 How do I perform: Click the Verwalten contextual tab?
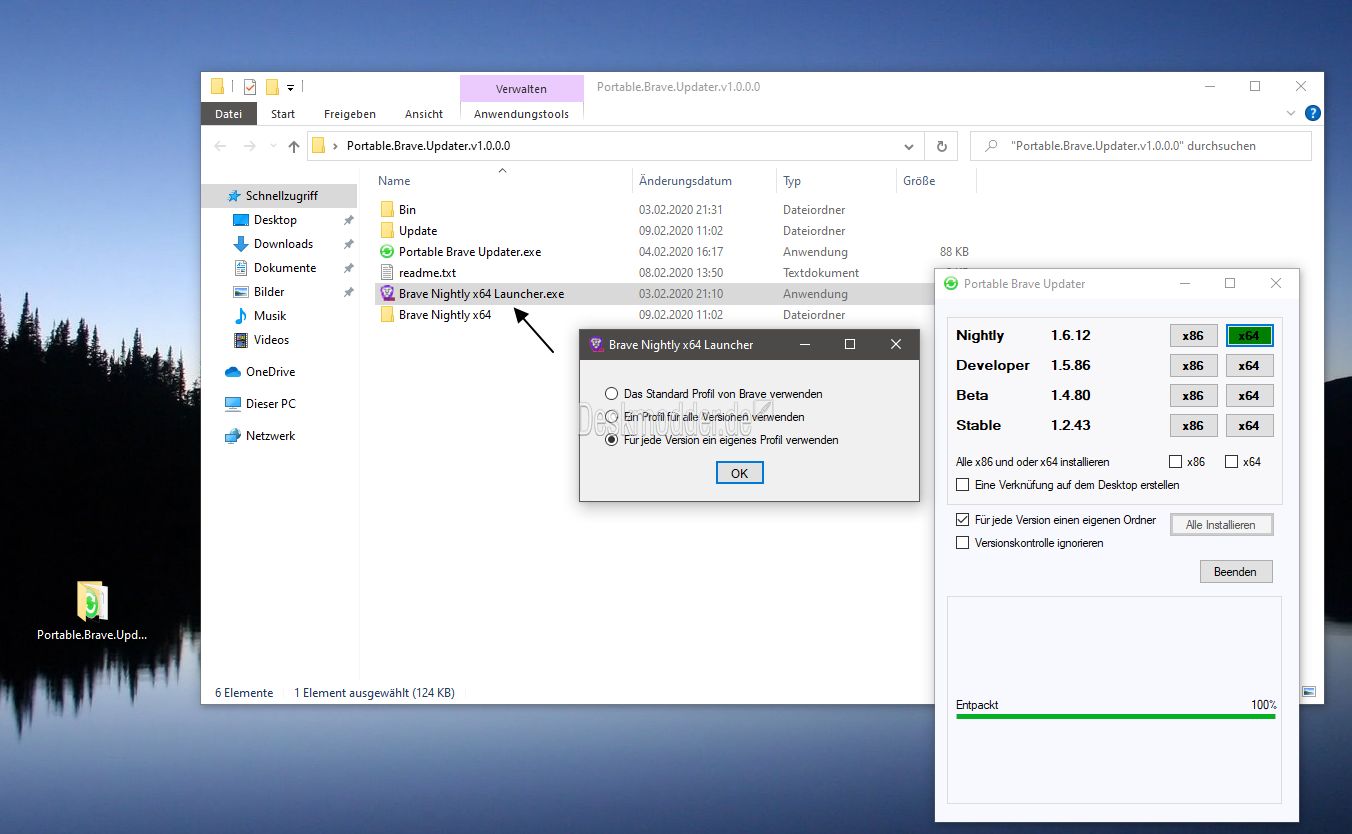click(x=521, y=88)
